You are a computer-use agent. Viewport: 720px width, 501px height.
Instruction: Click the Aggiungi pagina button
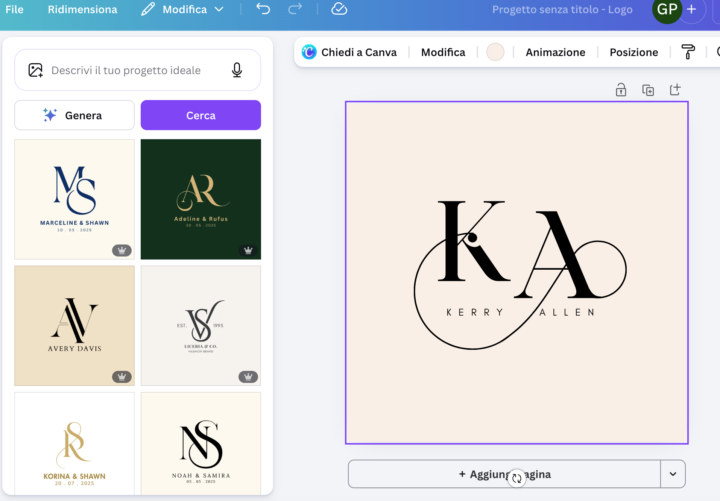[x=504, y=474]
